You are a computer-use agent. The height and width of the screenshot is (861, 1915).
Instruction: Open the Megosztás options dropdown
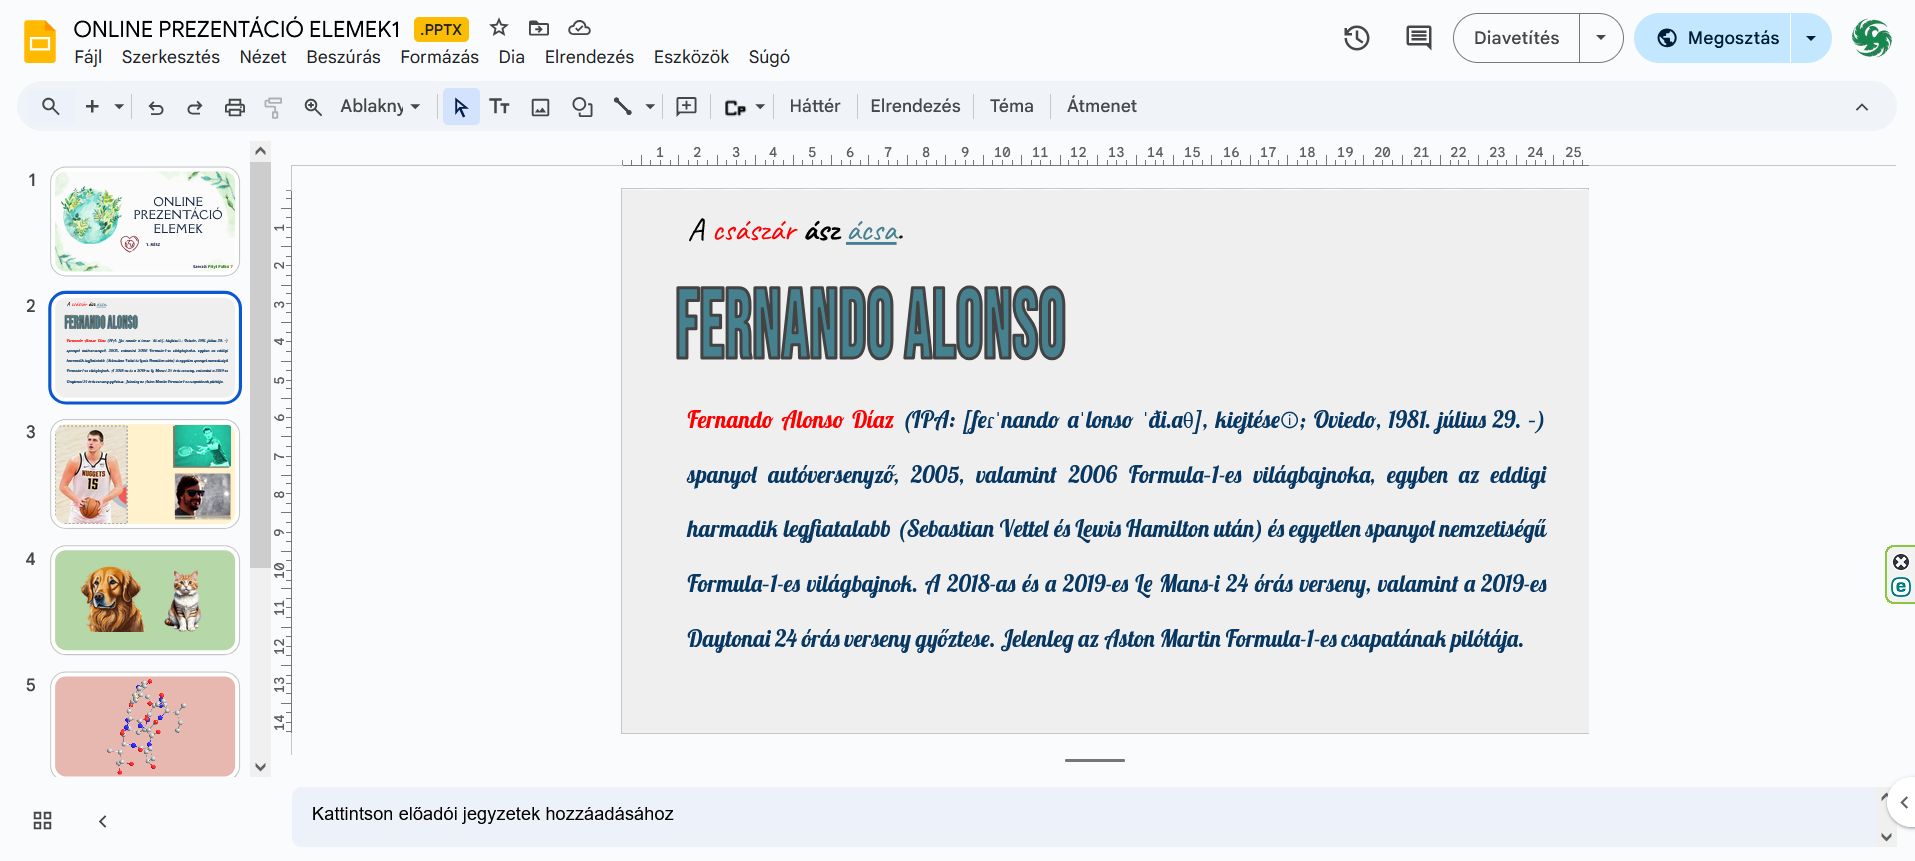1810,38
